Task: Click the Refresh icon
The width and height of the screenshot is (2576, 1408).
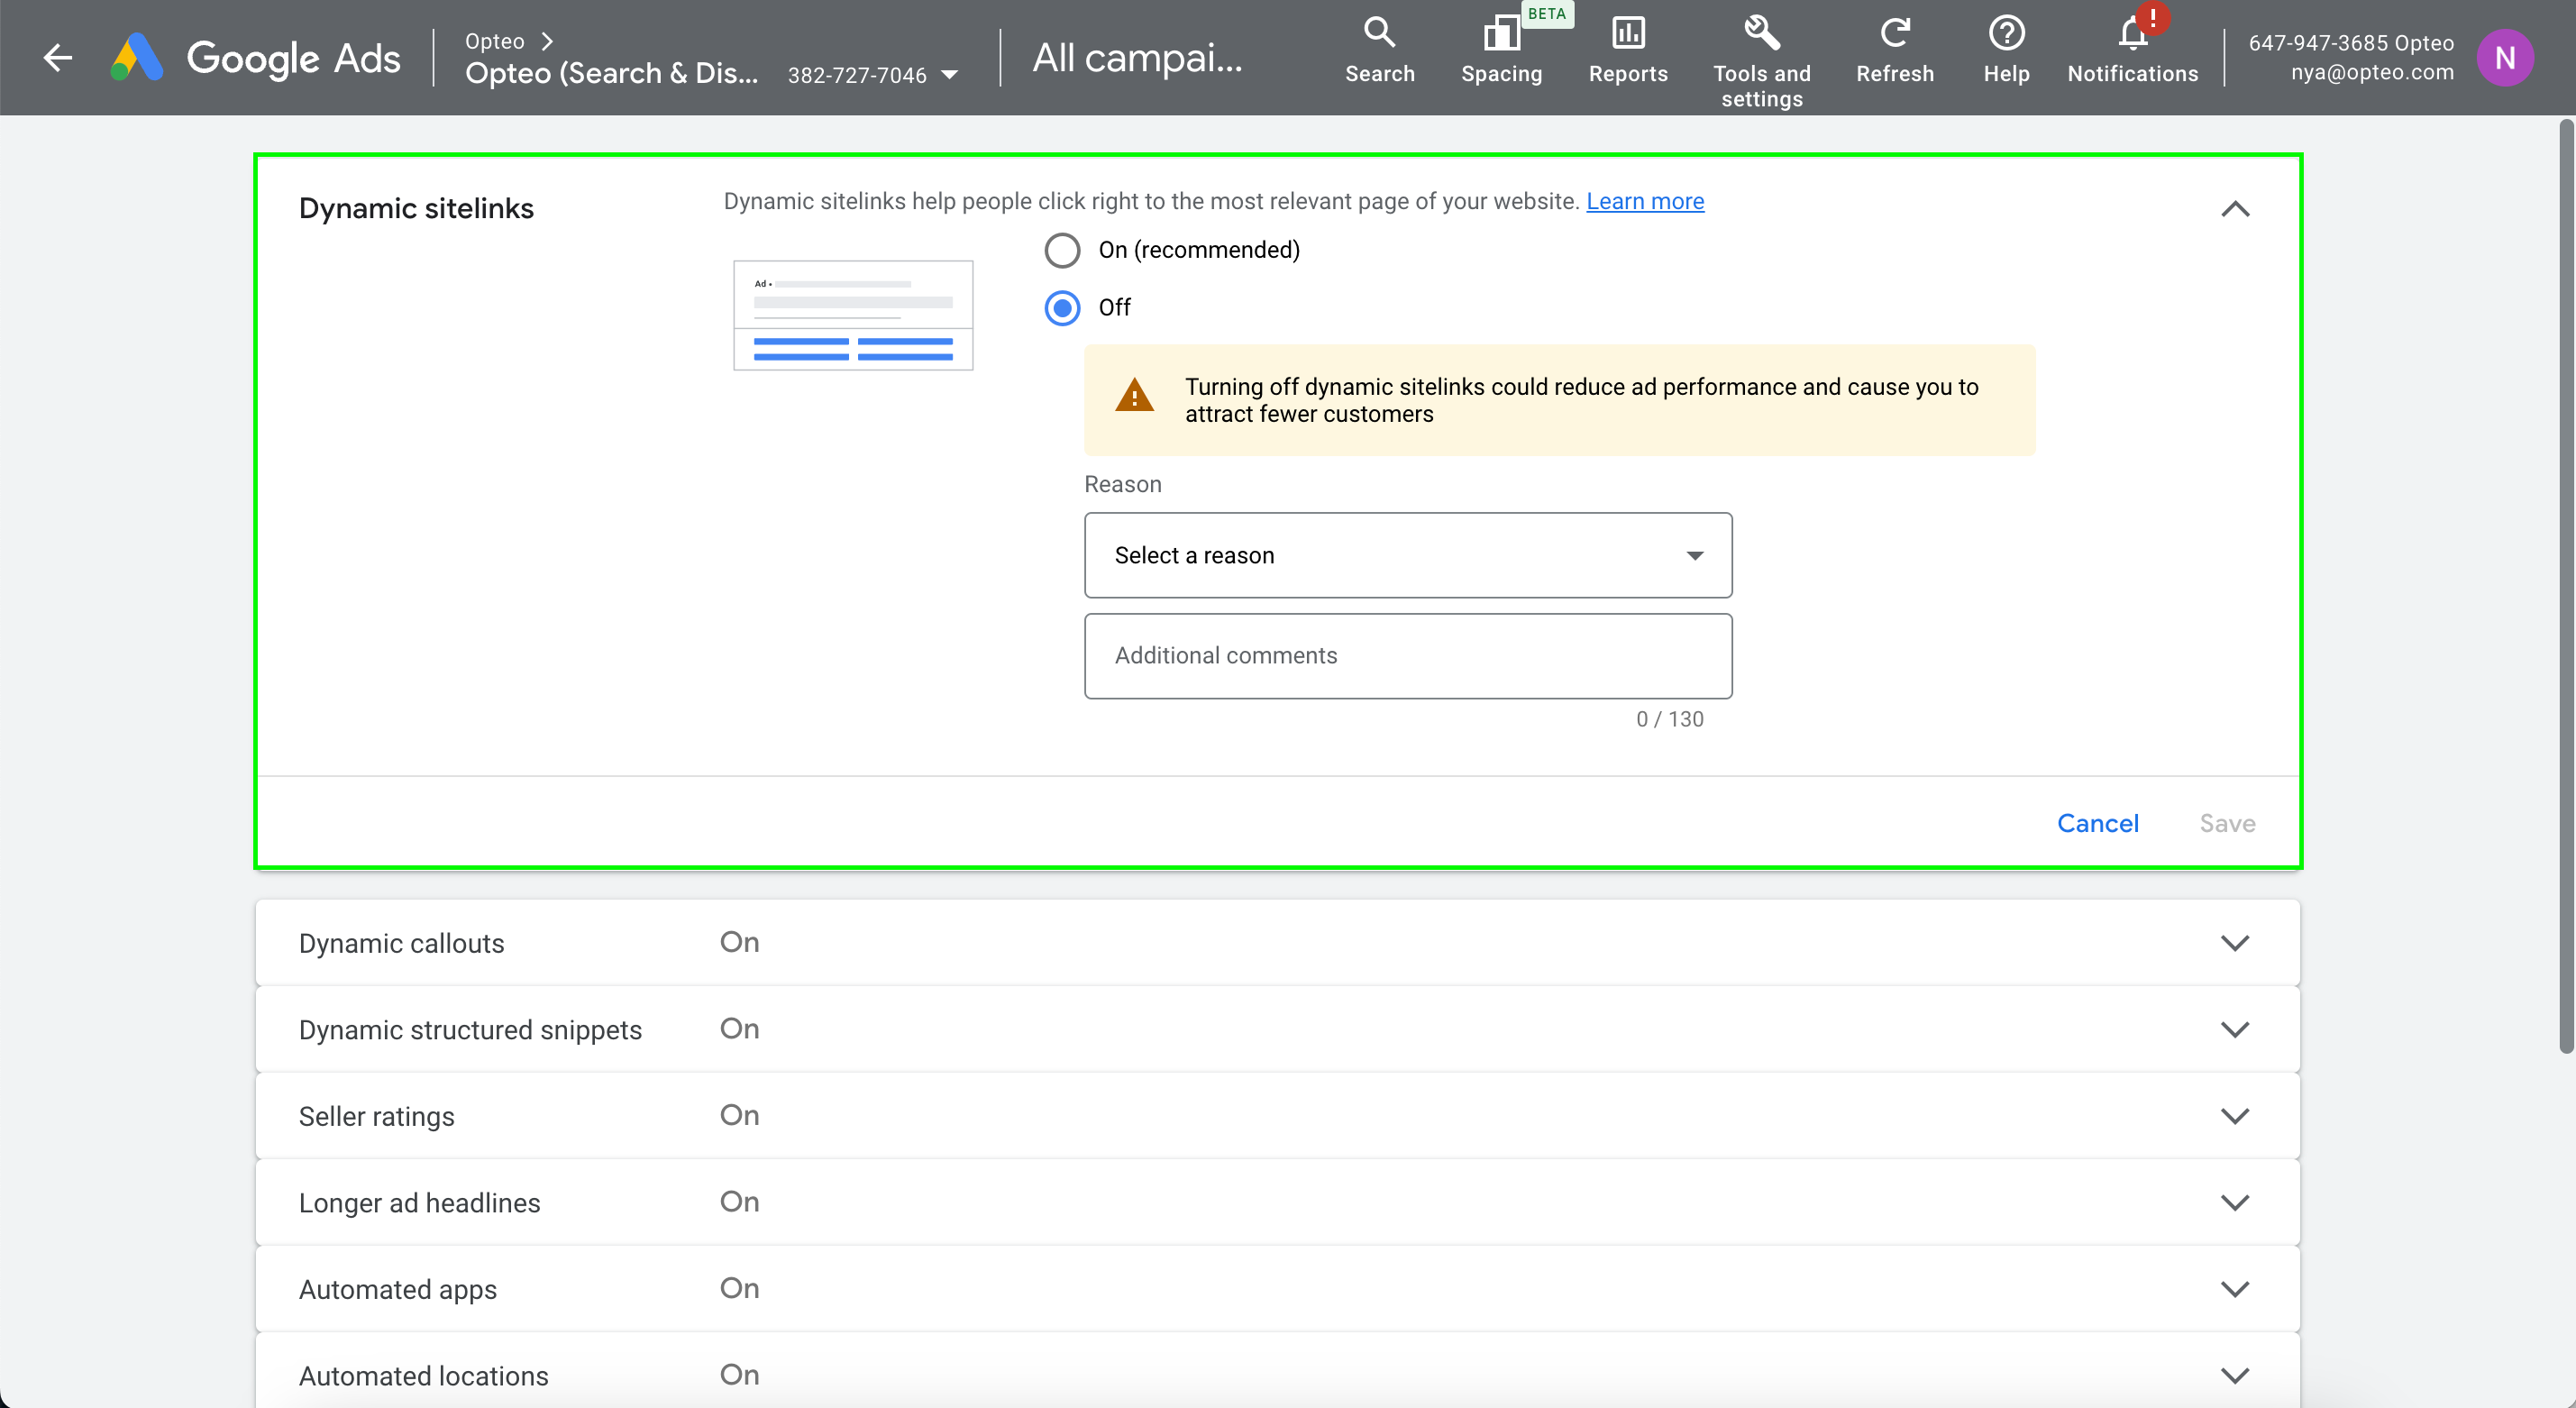Action: 1894,34
